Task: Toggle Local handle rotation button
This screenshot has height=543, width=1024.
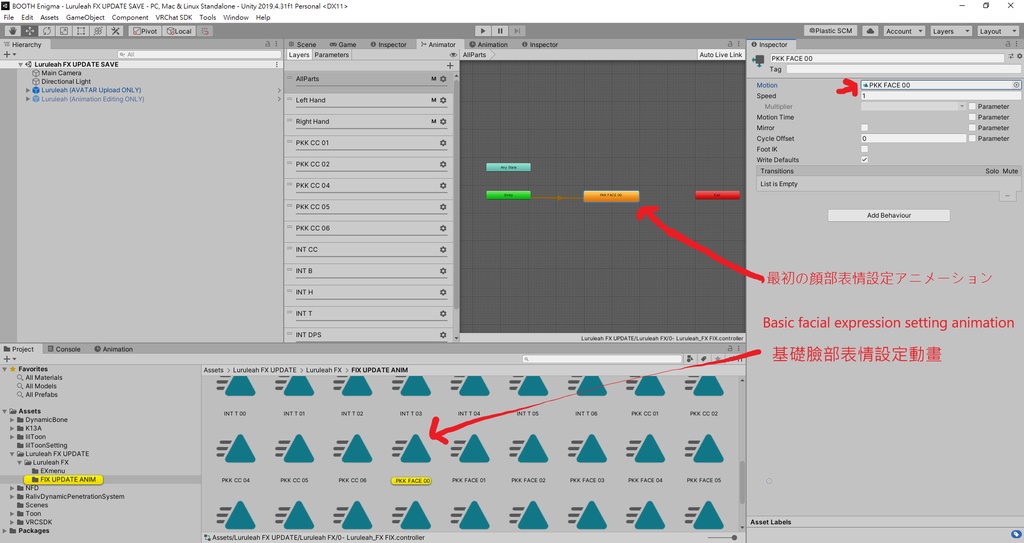Action: [179, 31]
